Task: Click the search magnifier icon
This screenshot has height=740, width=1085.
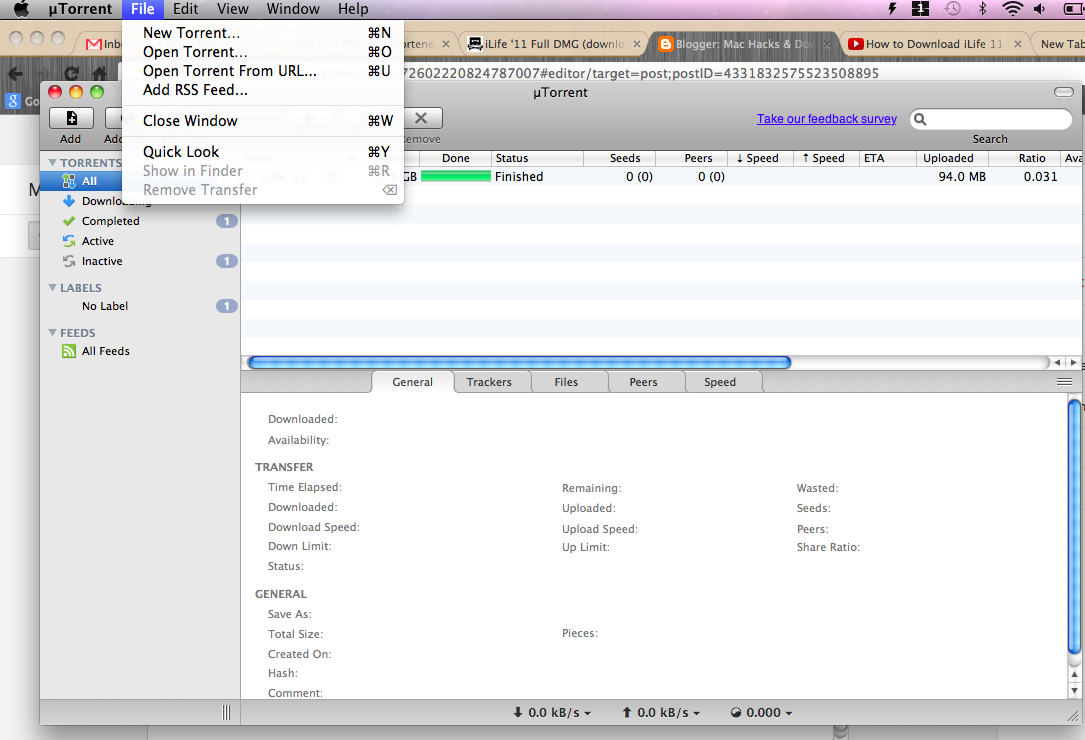Action: [920, 119]
